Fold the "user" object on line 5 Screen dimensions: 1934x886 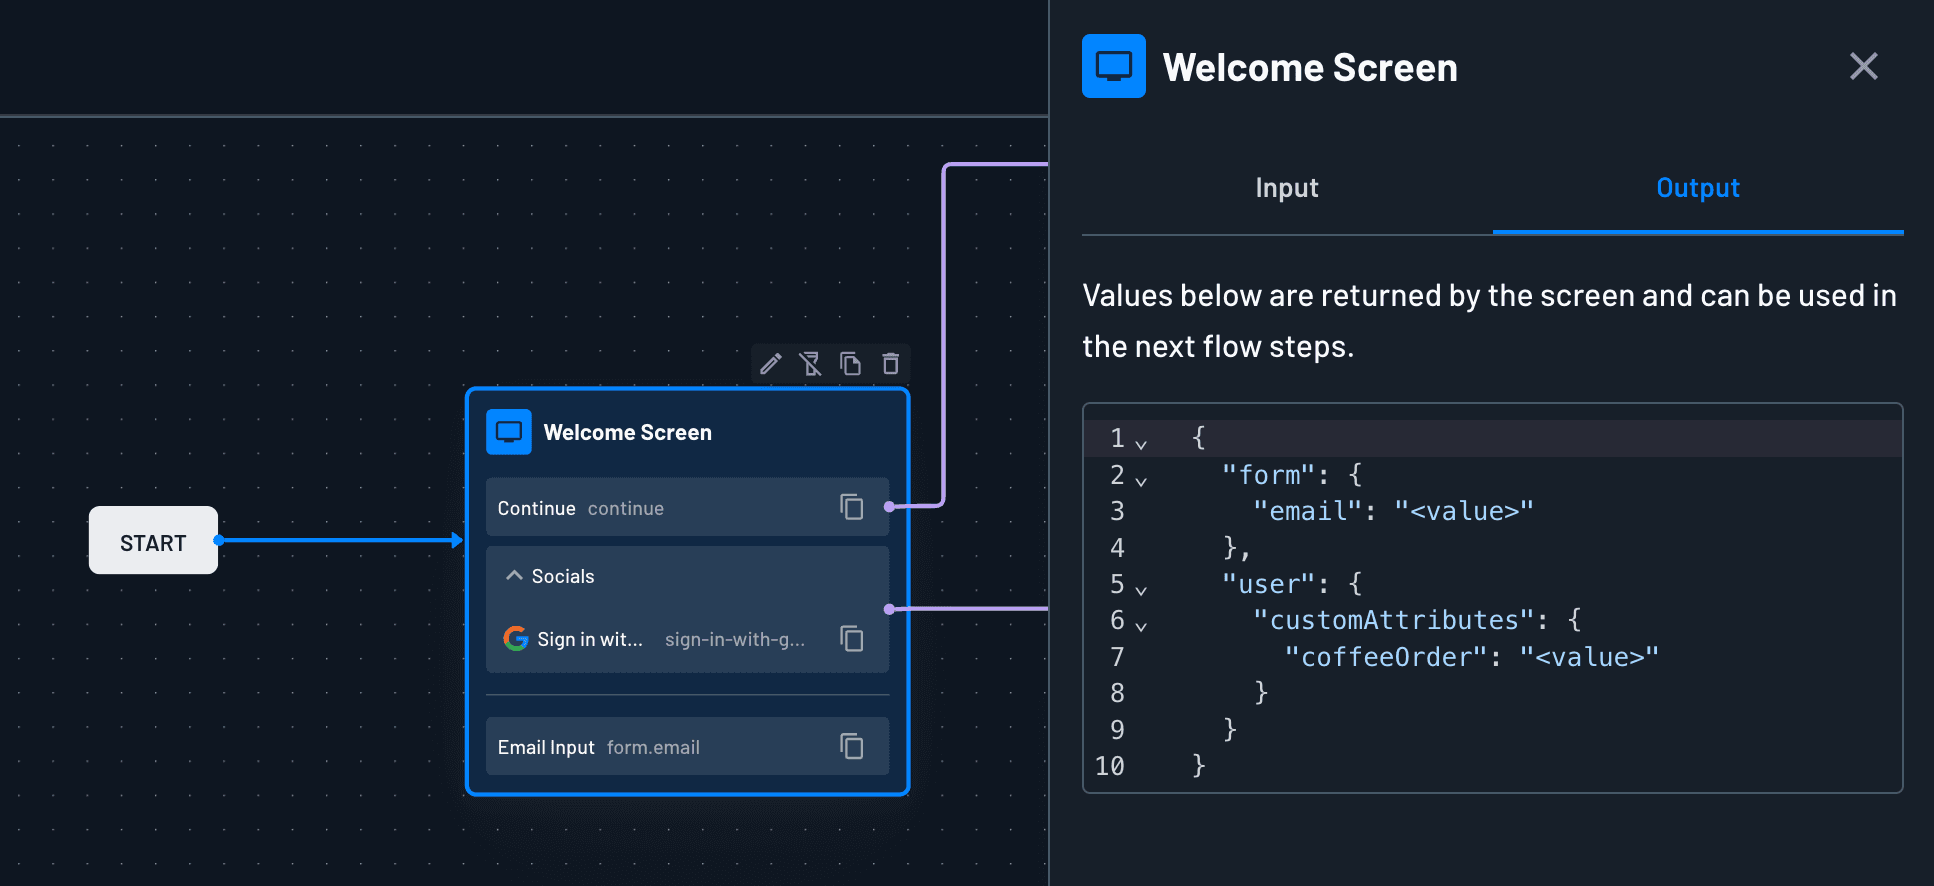point(1141,590)
